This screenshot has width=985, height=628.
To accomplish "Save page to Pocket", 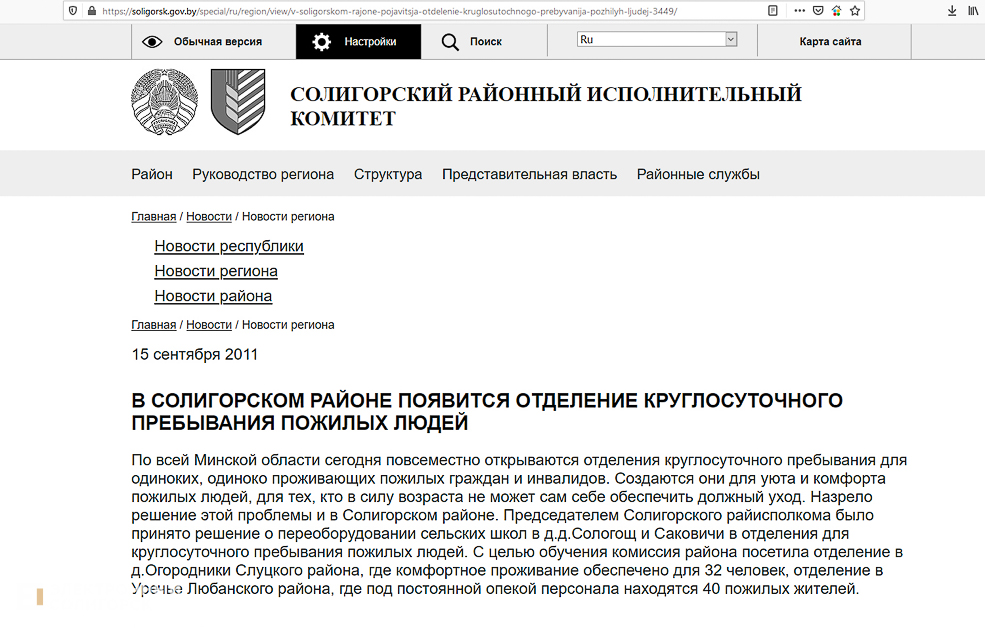I will 818,11.
